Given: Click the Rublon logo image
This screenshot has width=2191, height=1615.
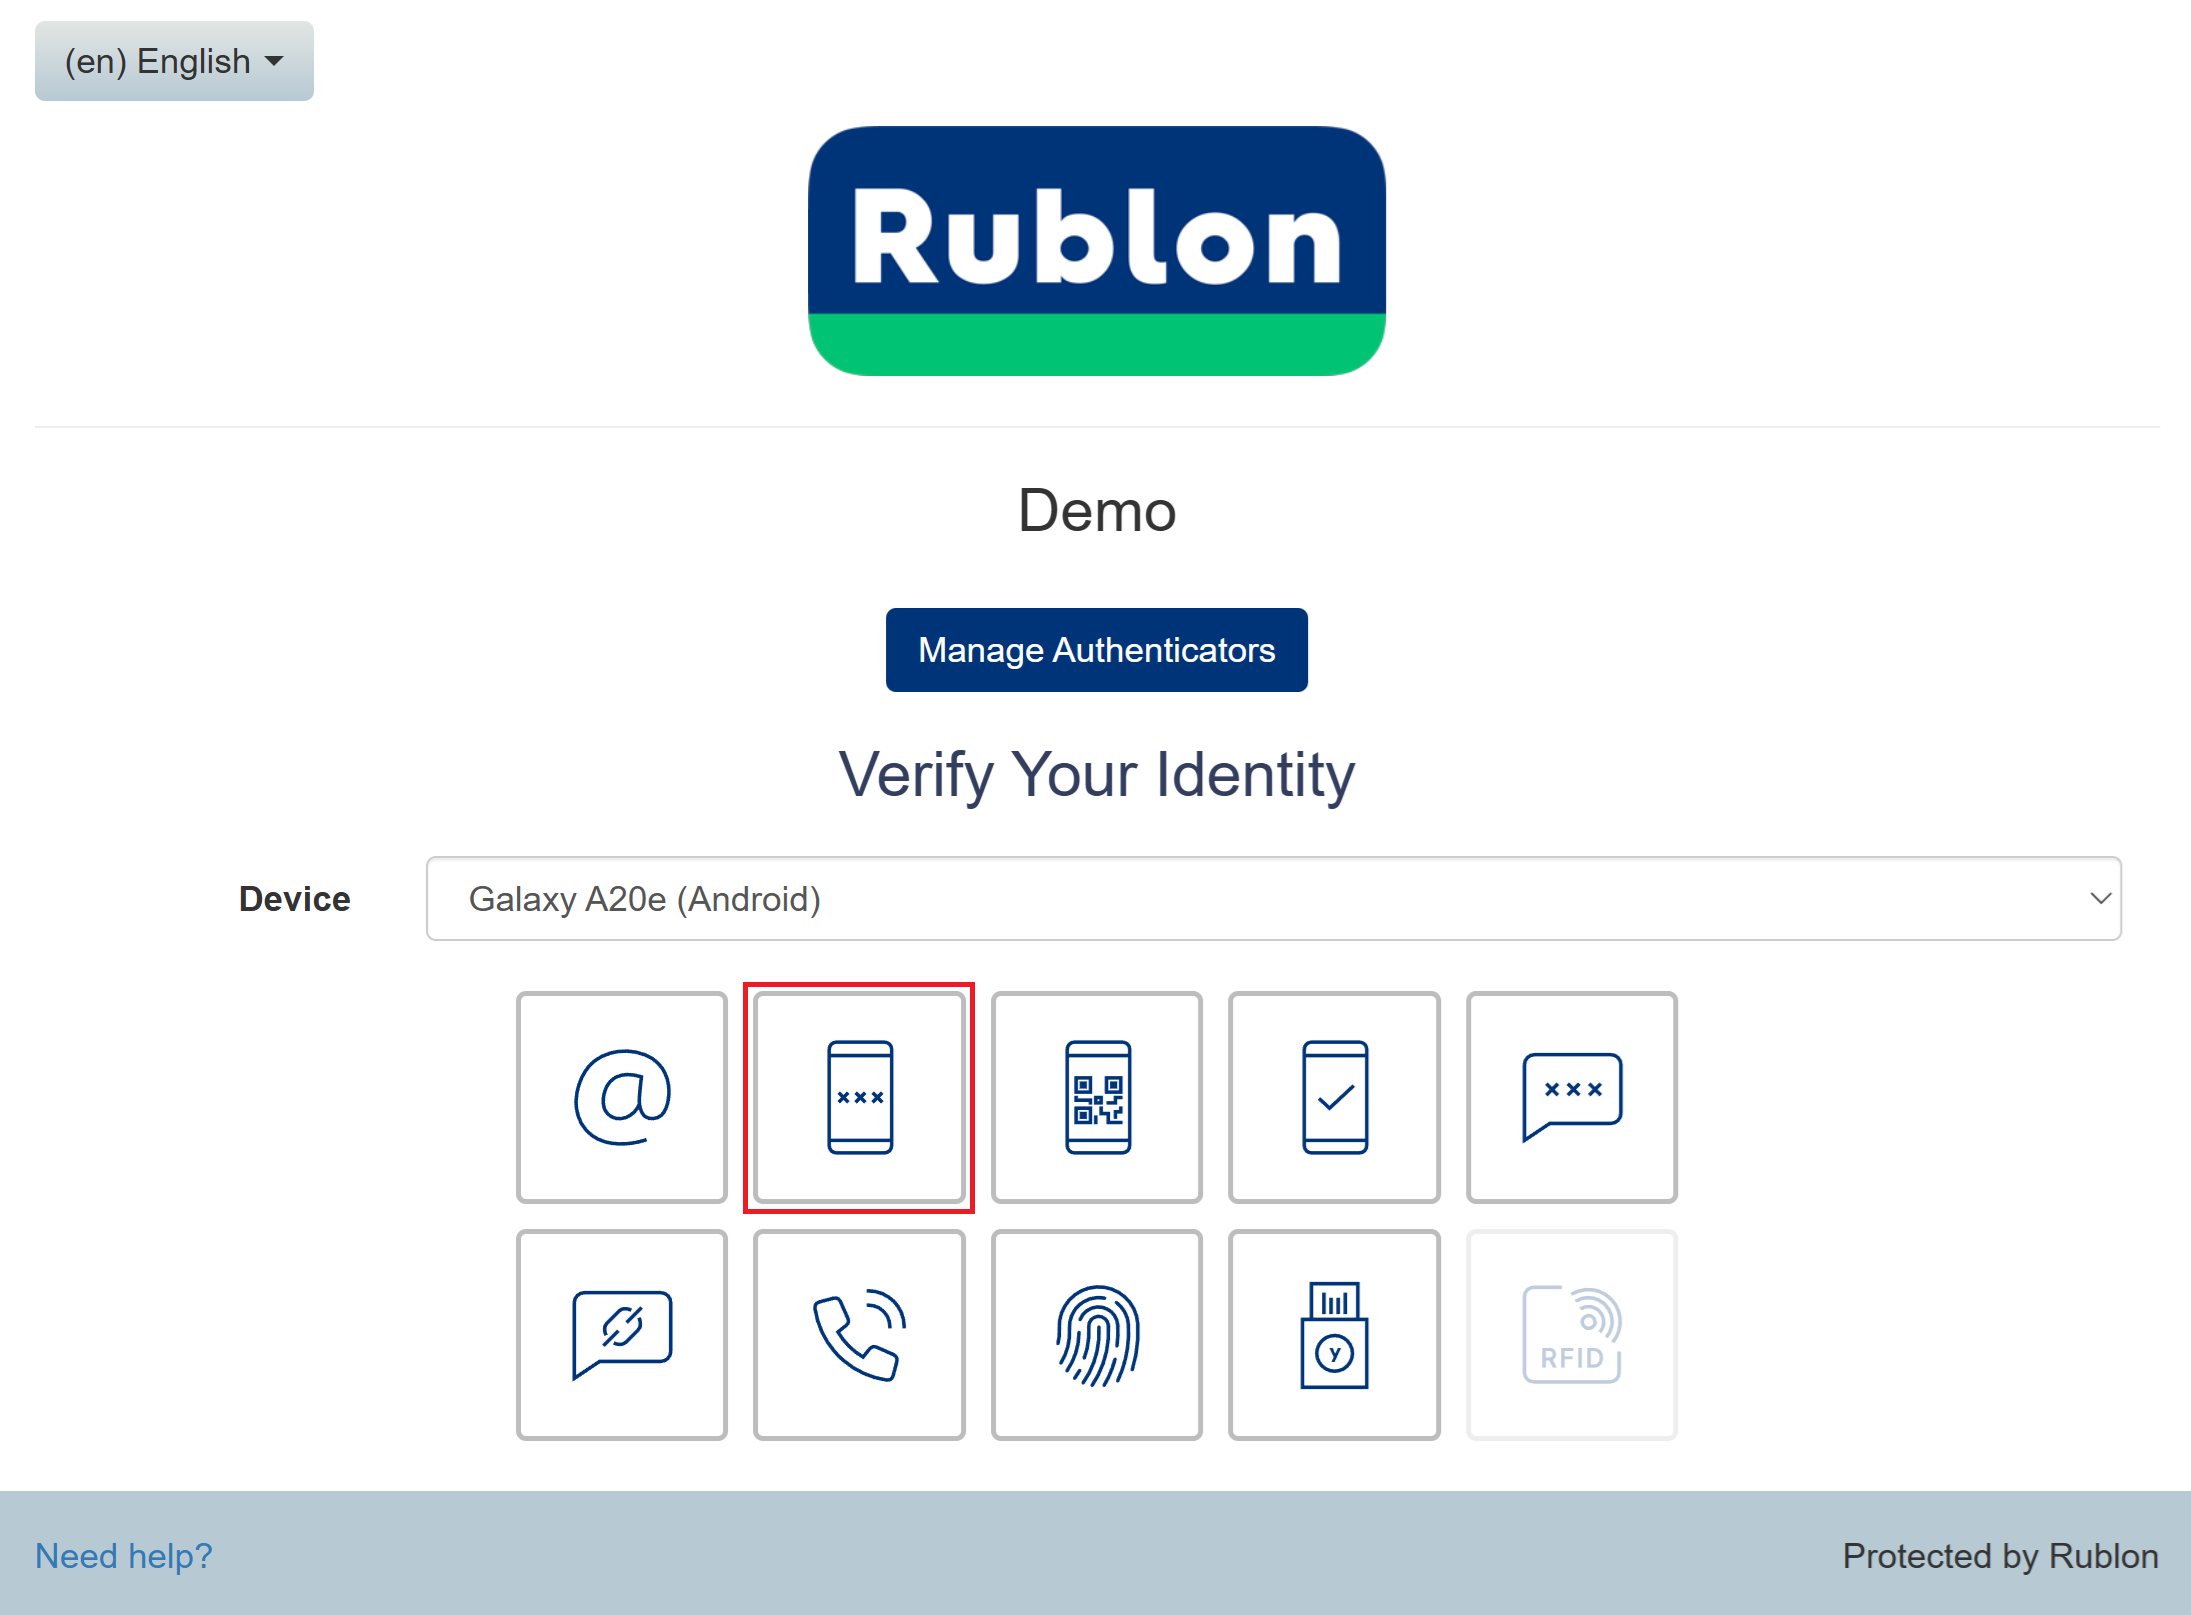Looking at the screenshot, I should point(1096,250).
